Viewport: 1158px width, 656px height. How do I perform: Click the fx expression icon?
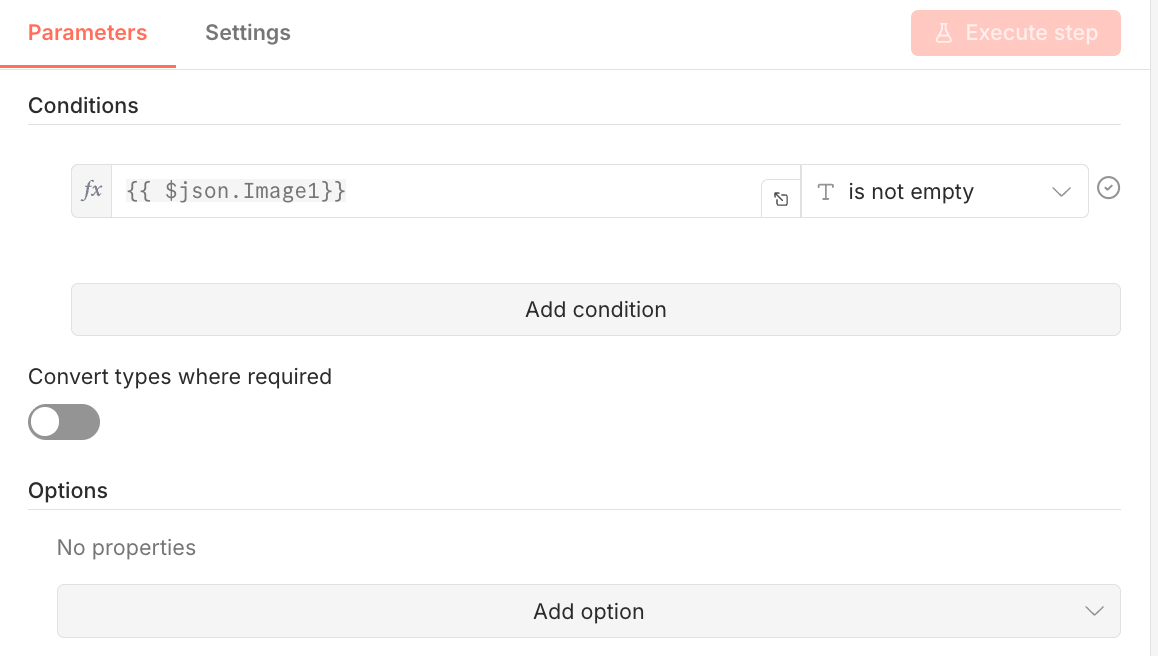coord(92,191)
